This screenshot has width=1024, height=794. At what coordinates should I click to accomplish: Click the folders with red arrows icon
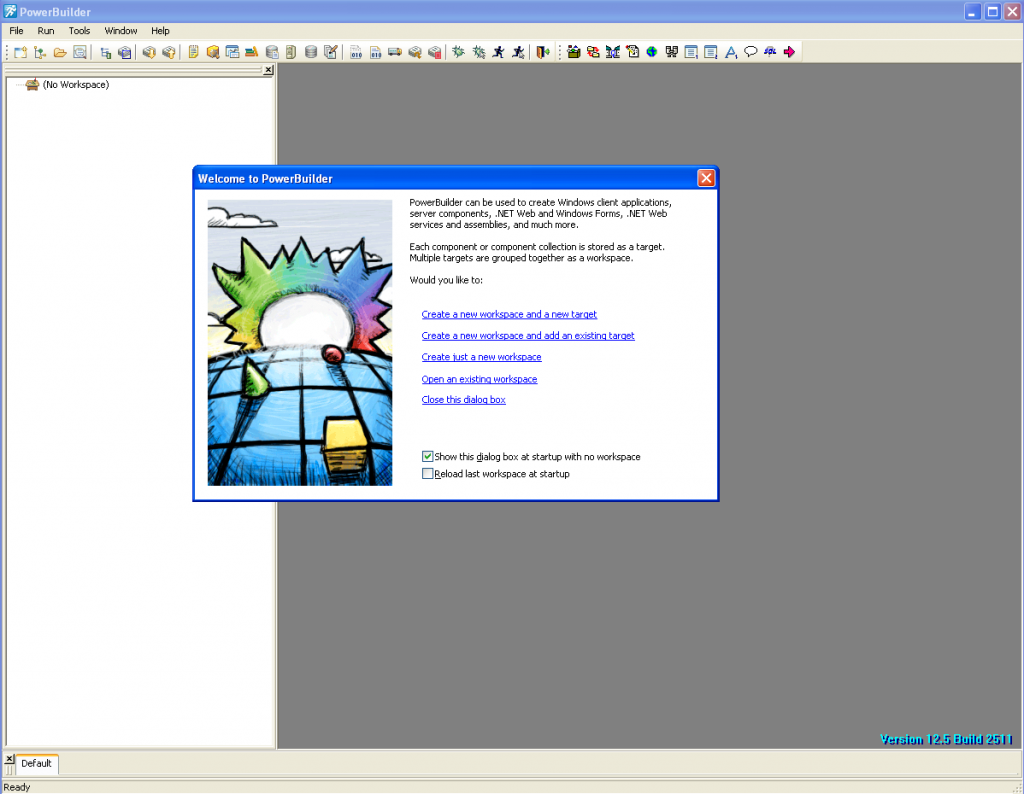(593, 52)
